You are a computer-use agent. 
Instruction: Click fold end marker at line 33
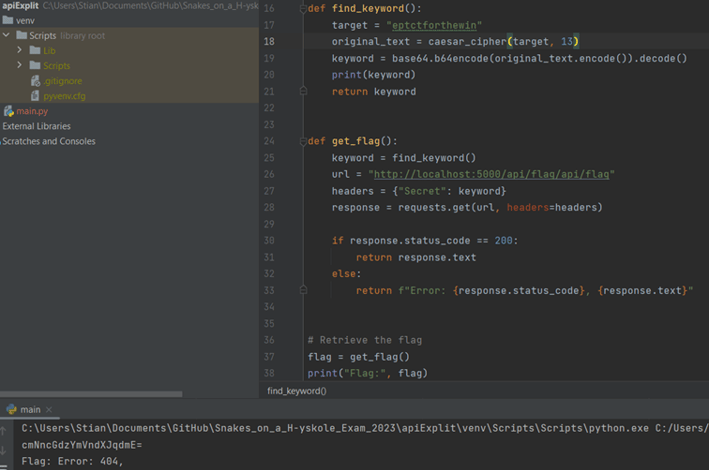coord(303,290)
